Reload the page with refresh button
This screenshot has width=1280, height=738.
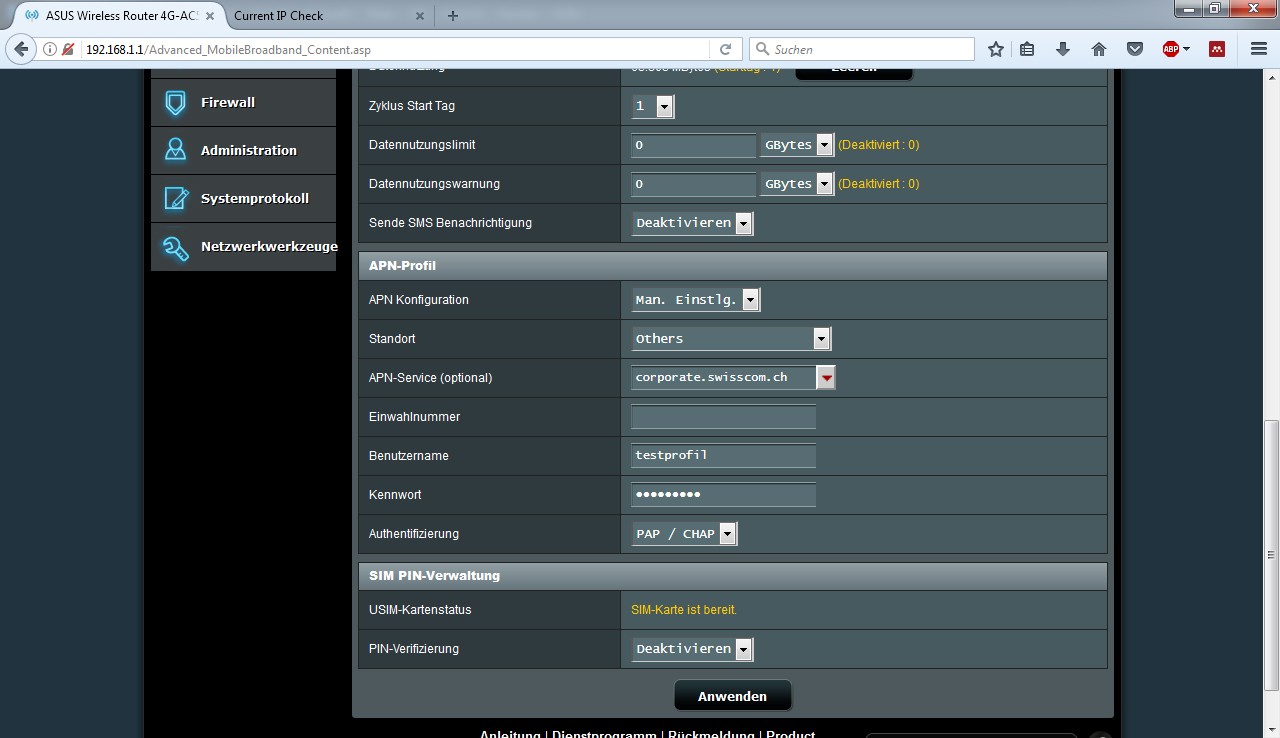coord(725,49)
